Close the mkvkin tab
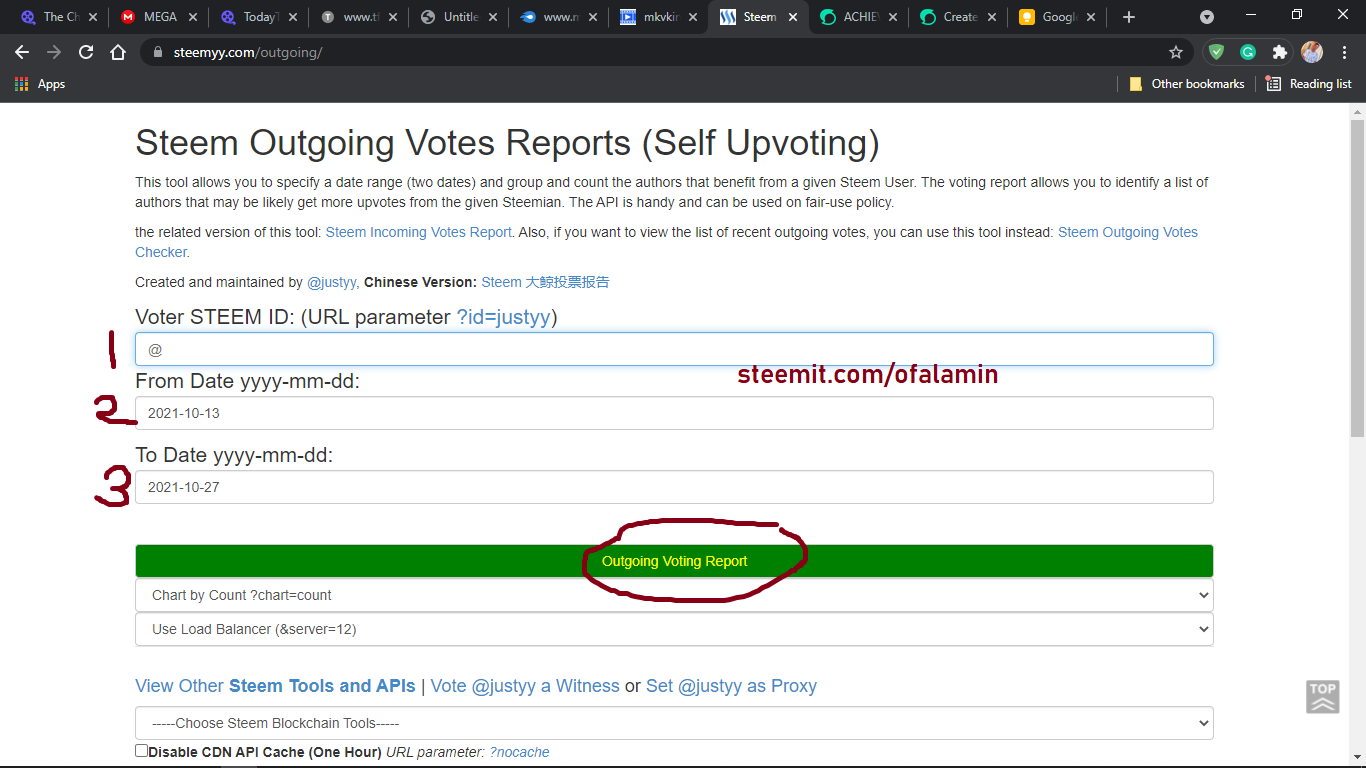Screen dimensions: 1366x768 [693, 17]
